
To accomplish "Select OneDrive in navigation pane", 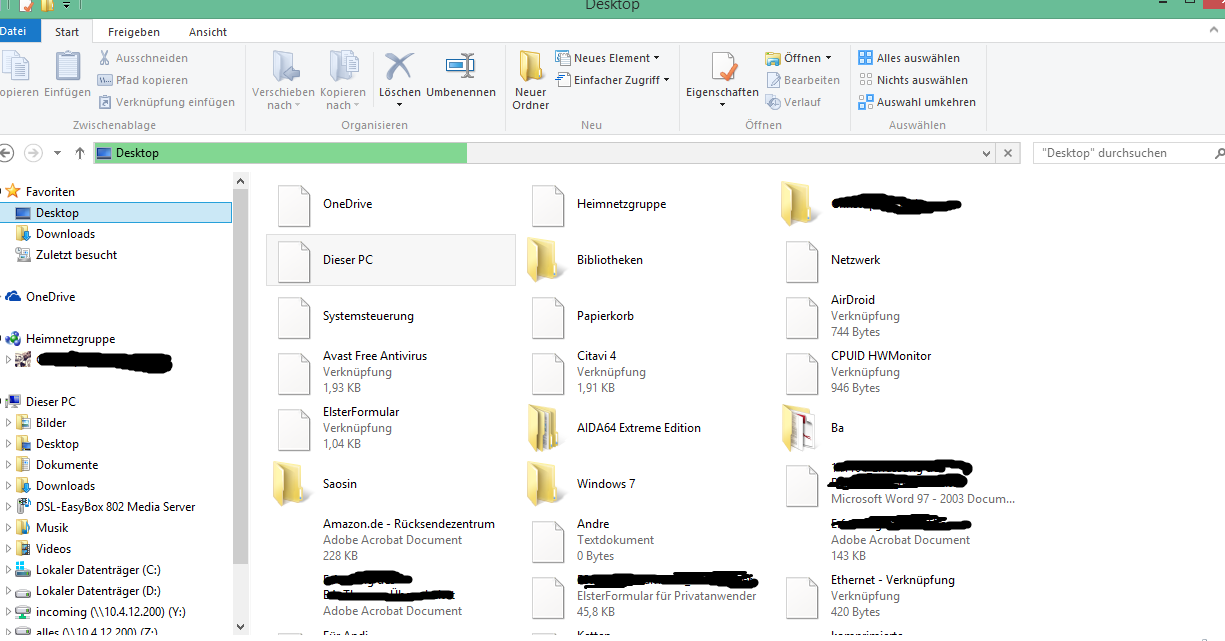I will pos(50,297).
